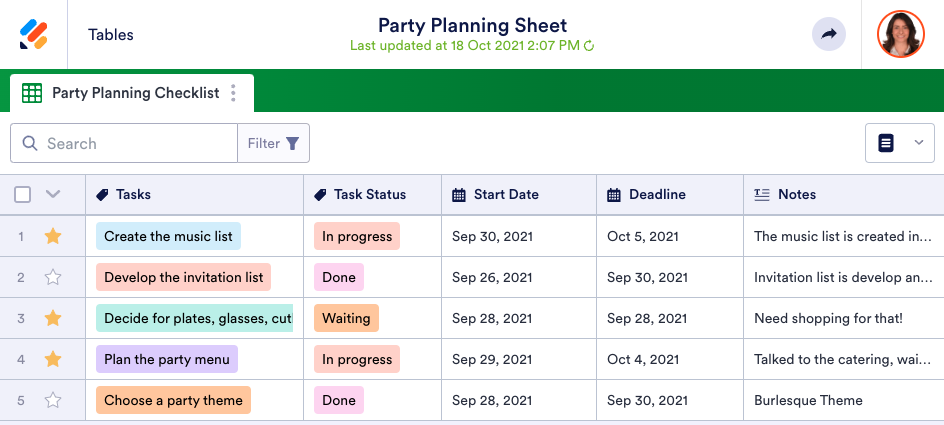Click the Deadline column calendar icon
This screenshot has width=944, height=425.
[x=614, y=195]
